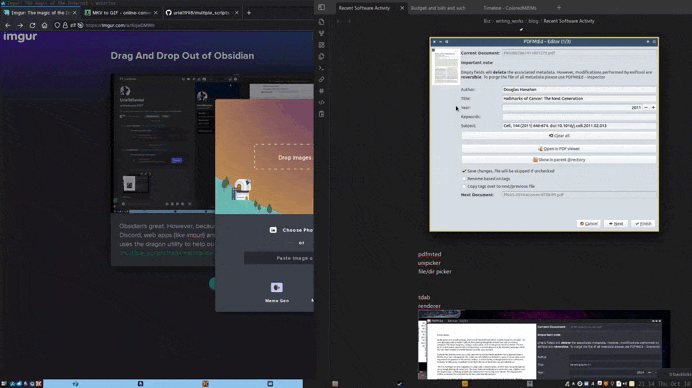
Task: Open graph view from Obsidian ribbon
Action: [321, 34]
